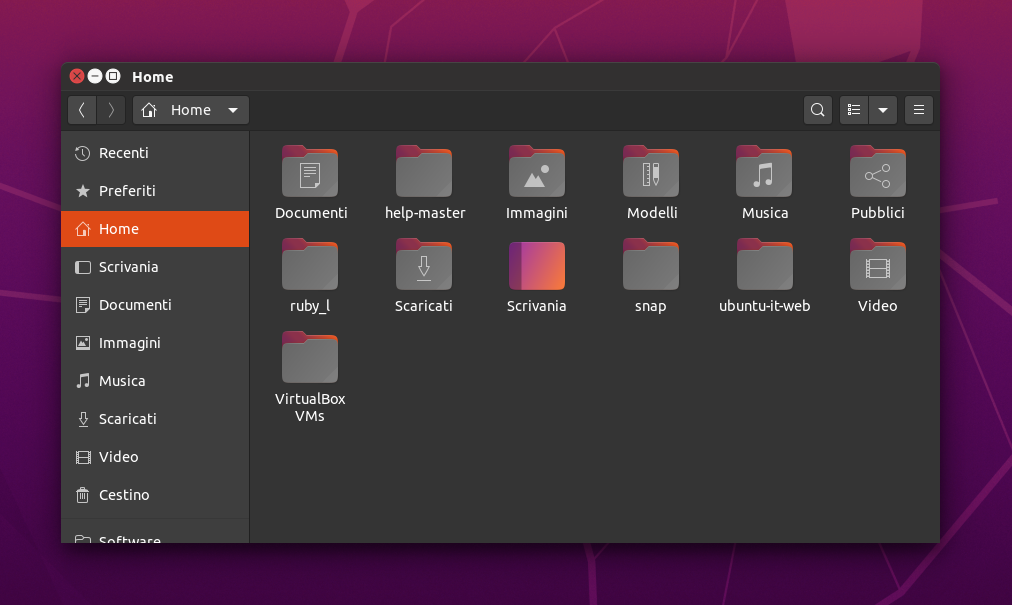This screenshot has width=1012, height=605.
Task: Open the hamburger main menu
Action: [x=919, y=110]
